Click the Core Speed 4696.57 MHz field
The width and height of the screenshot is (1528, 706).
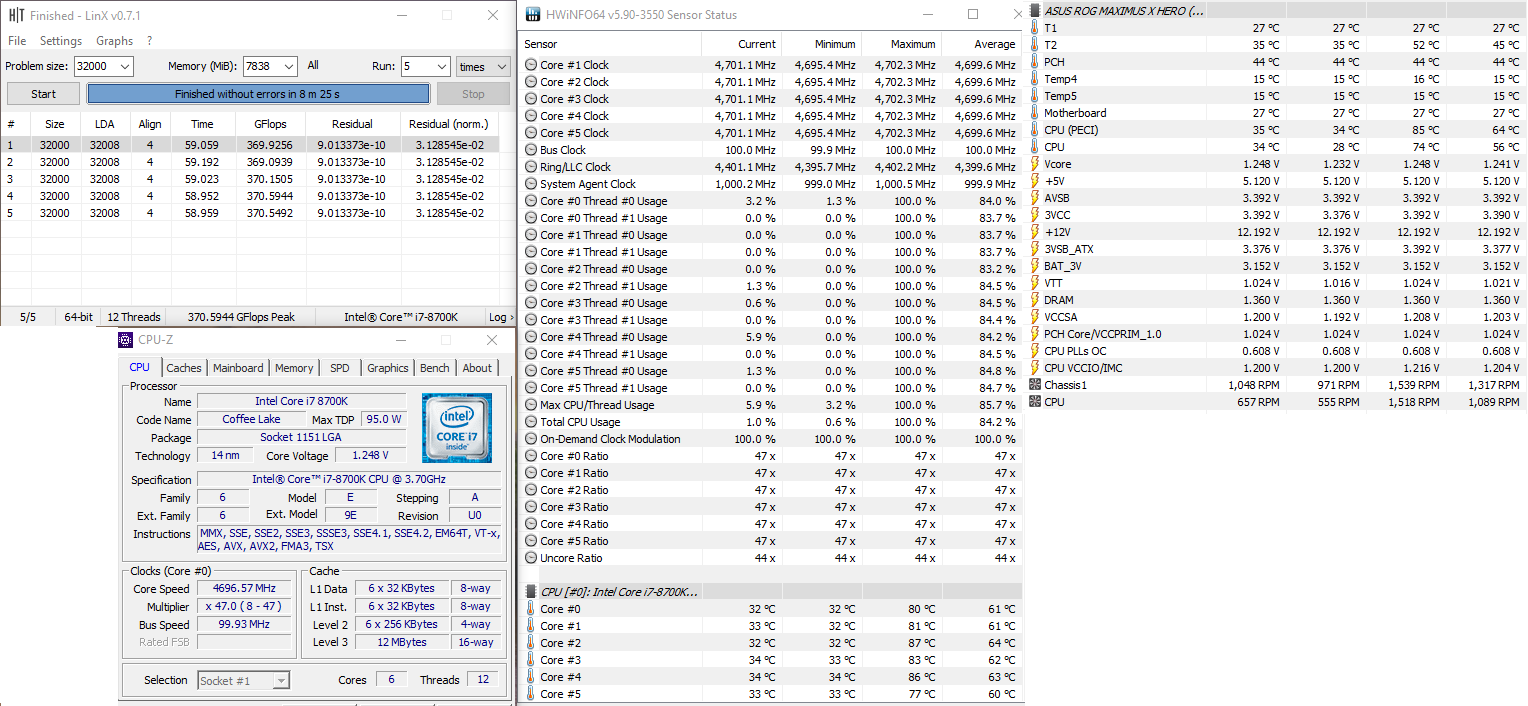(x=245, y=589)
